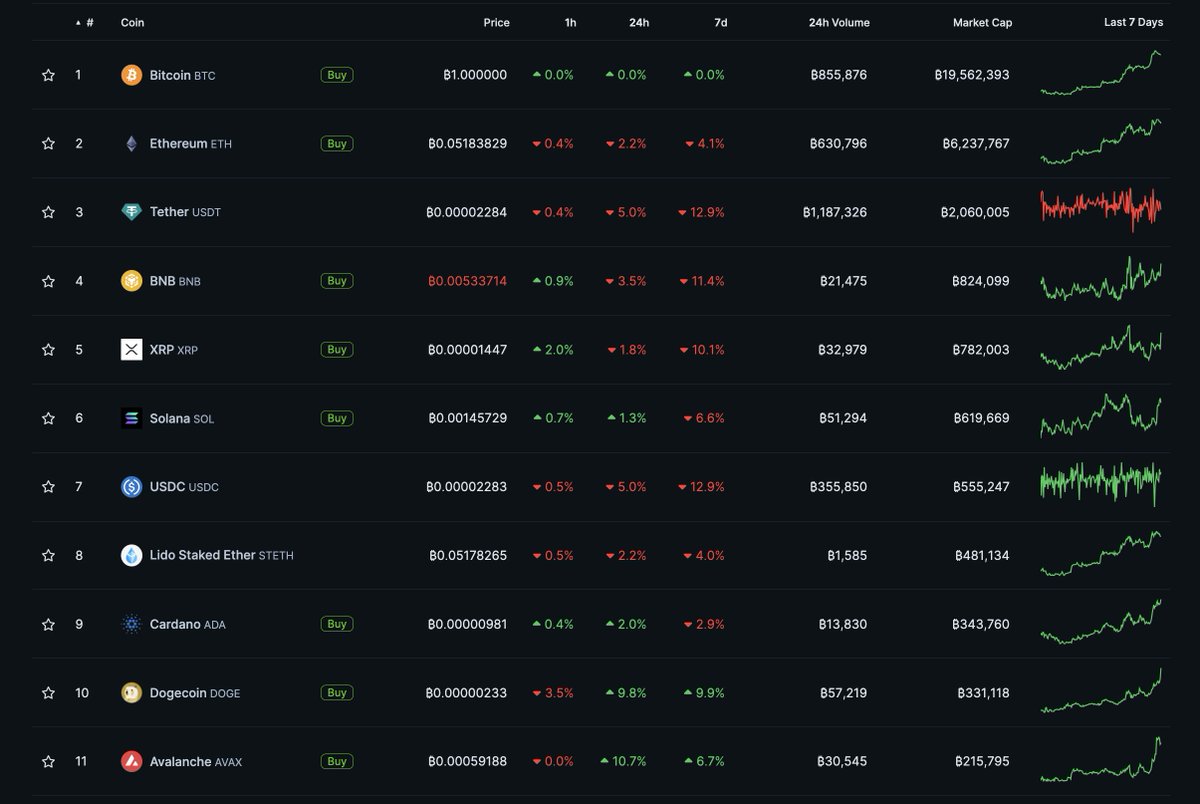
Task: Click the Ethereum logo icon
Action: tap(131, 144)
